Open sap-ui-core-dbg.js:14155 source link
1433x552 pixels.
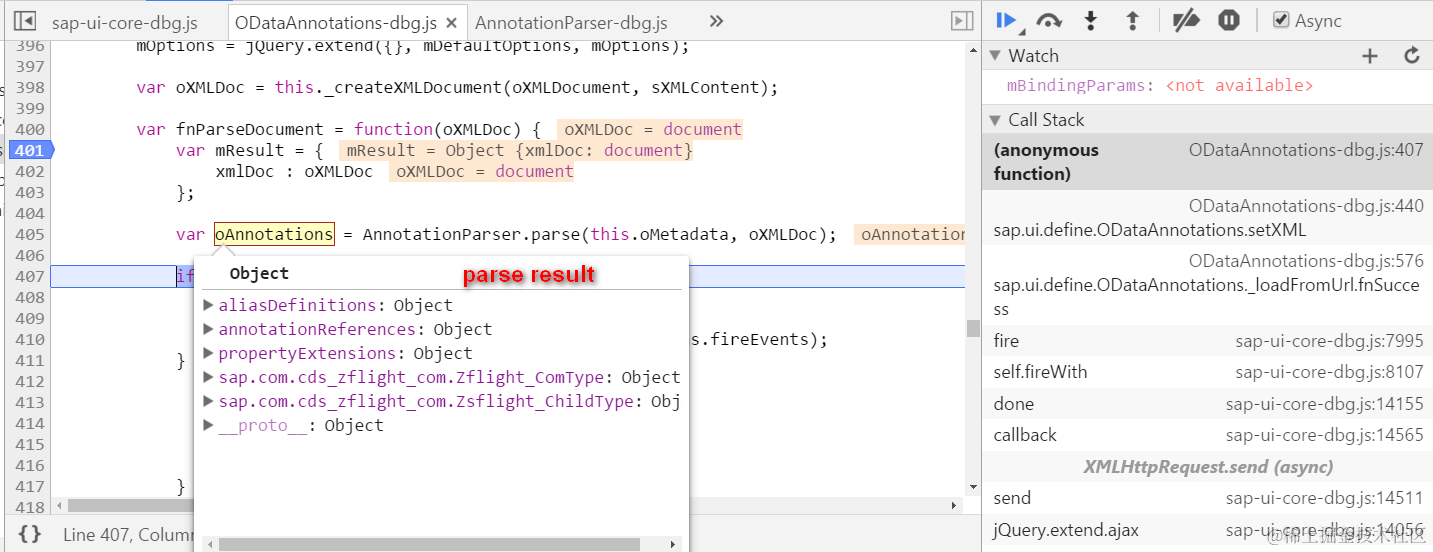[x=1325, y=404]
